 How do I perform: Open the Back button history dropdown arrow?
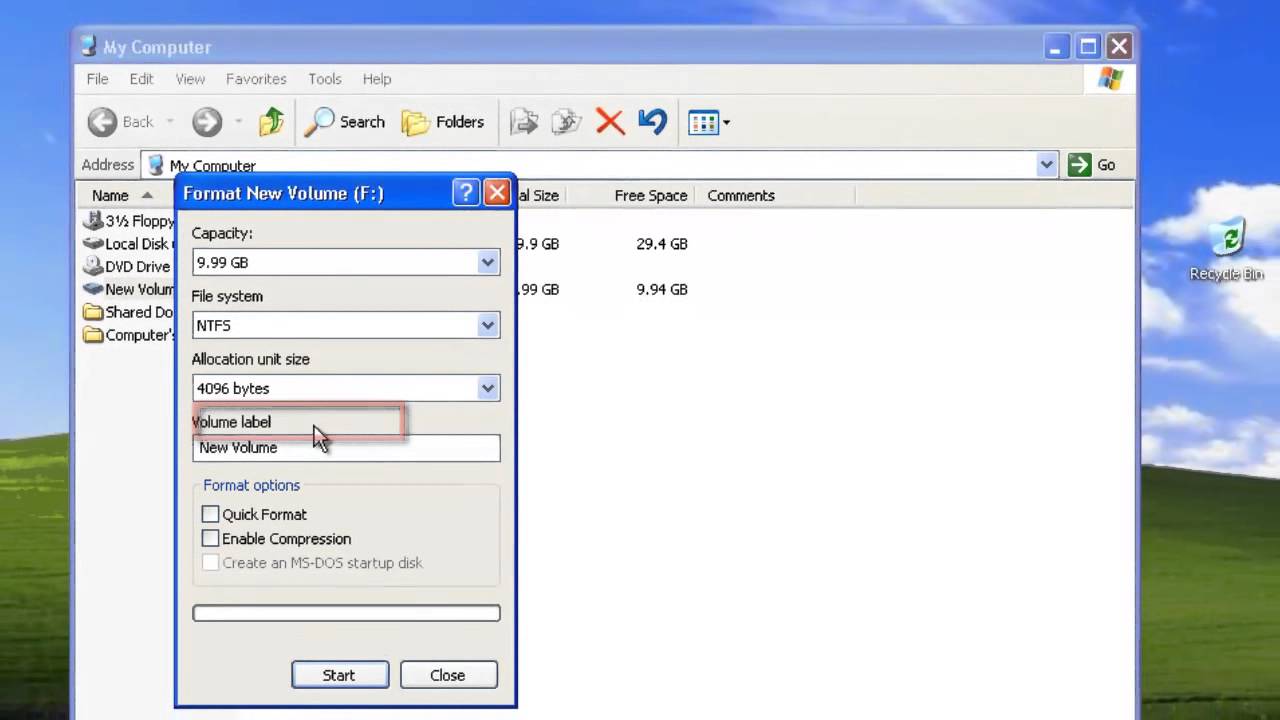(x=170, y=122)
